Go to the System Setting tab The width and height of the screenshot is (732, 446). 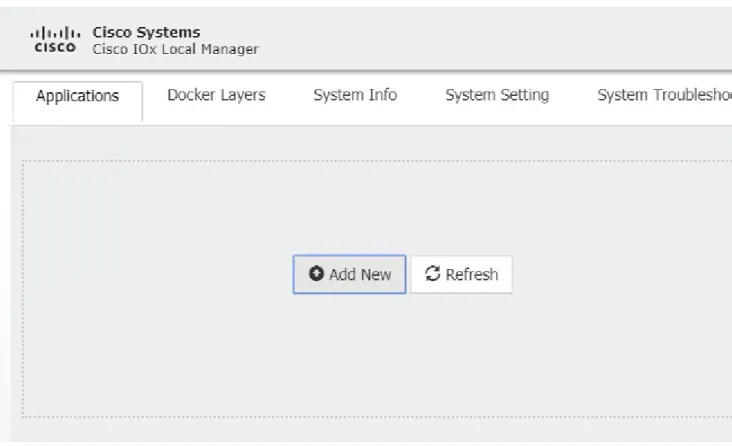497,95
